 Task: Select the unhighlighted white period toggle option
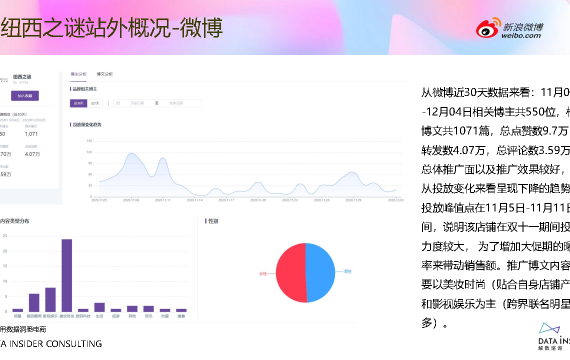click(x=95, y=103)
